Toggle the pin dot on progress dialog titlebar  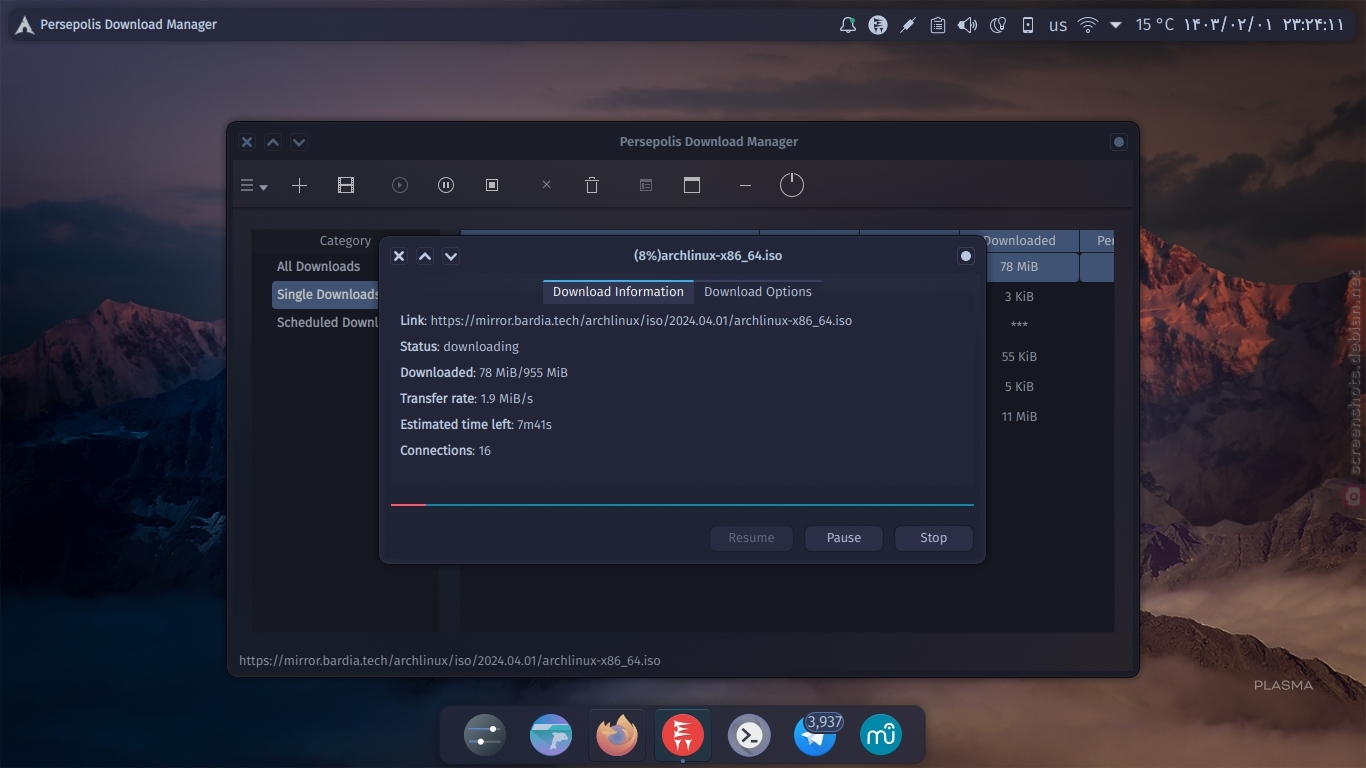[966, 256]
